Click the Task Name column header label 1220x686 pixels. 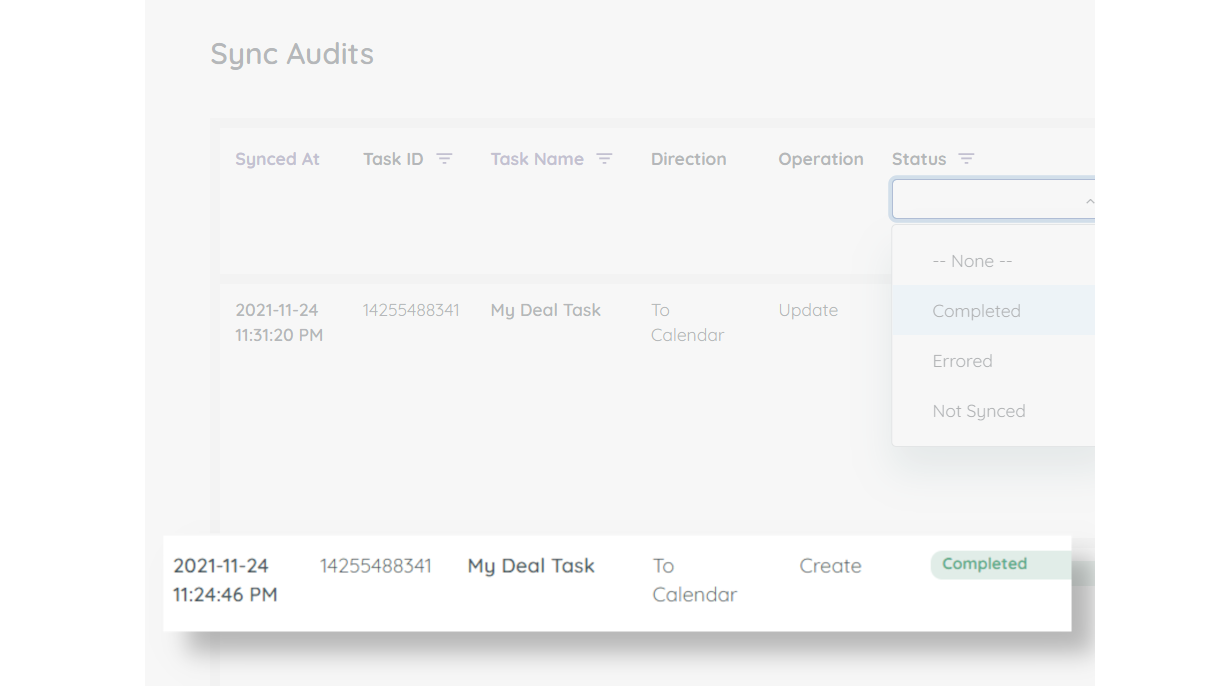coord(537,159)
